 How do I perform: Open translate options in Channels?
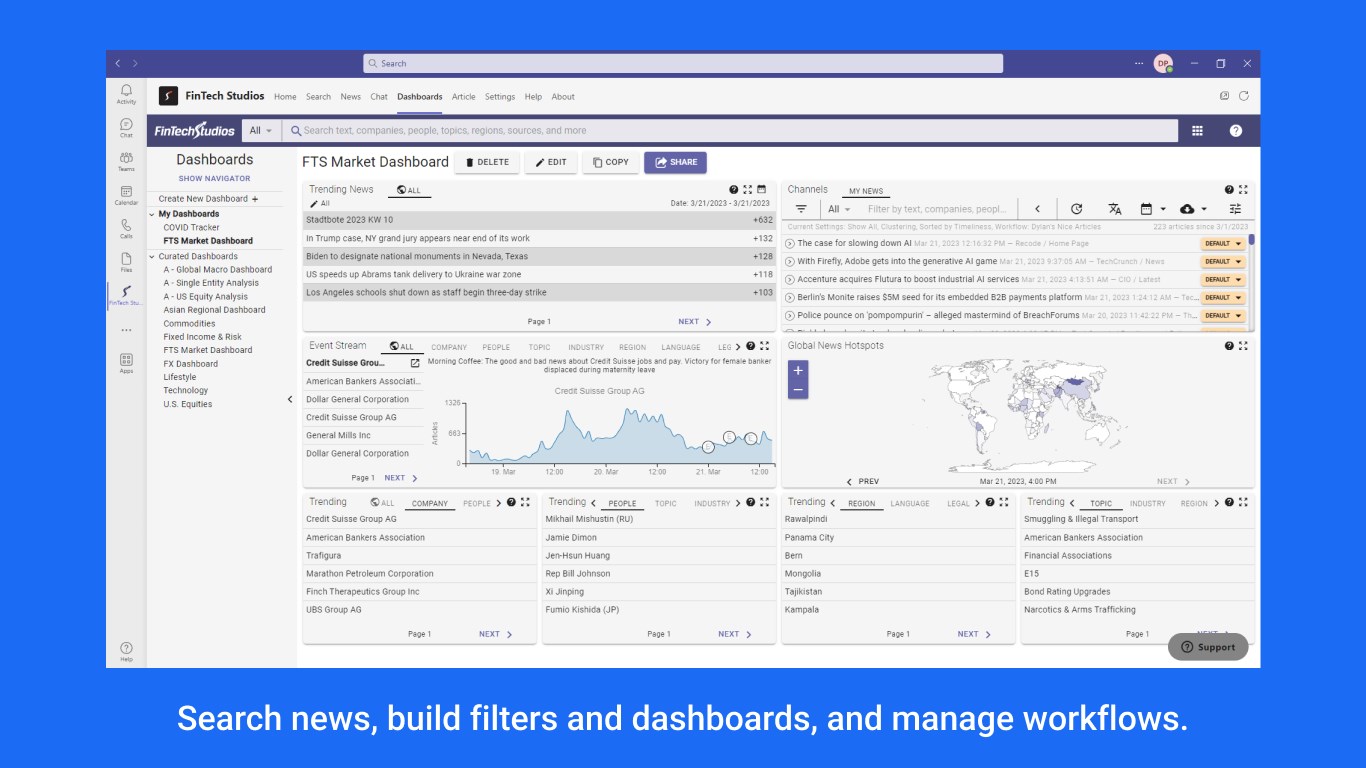pos(1115,209)
